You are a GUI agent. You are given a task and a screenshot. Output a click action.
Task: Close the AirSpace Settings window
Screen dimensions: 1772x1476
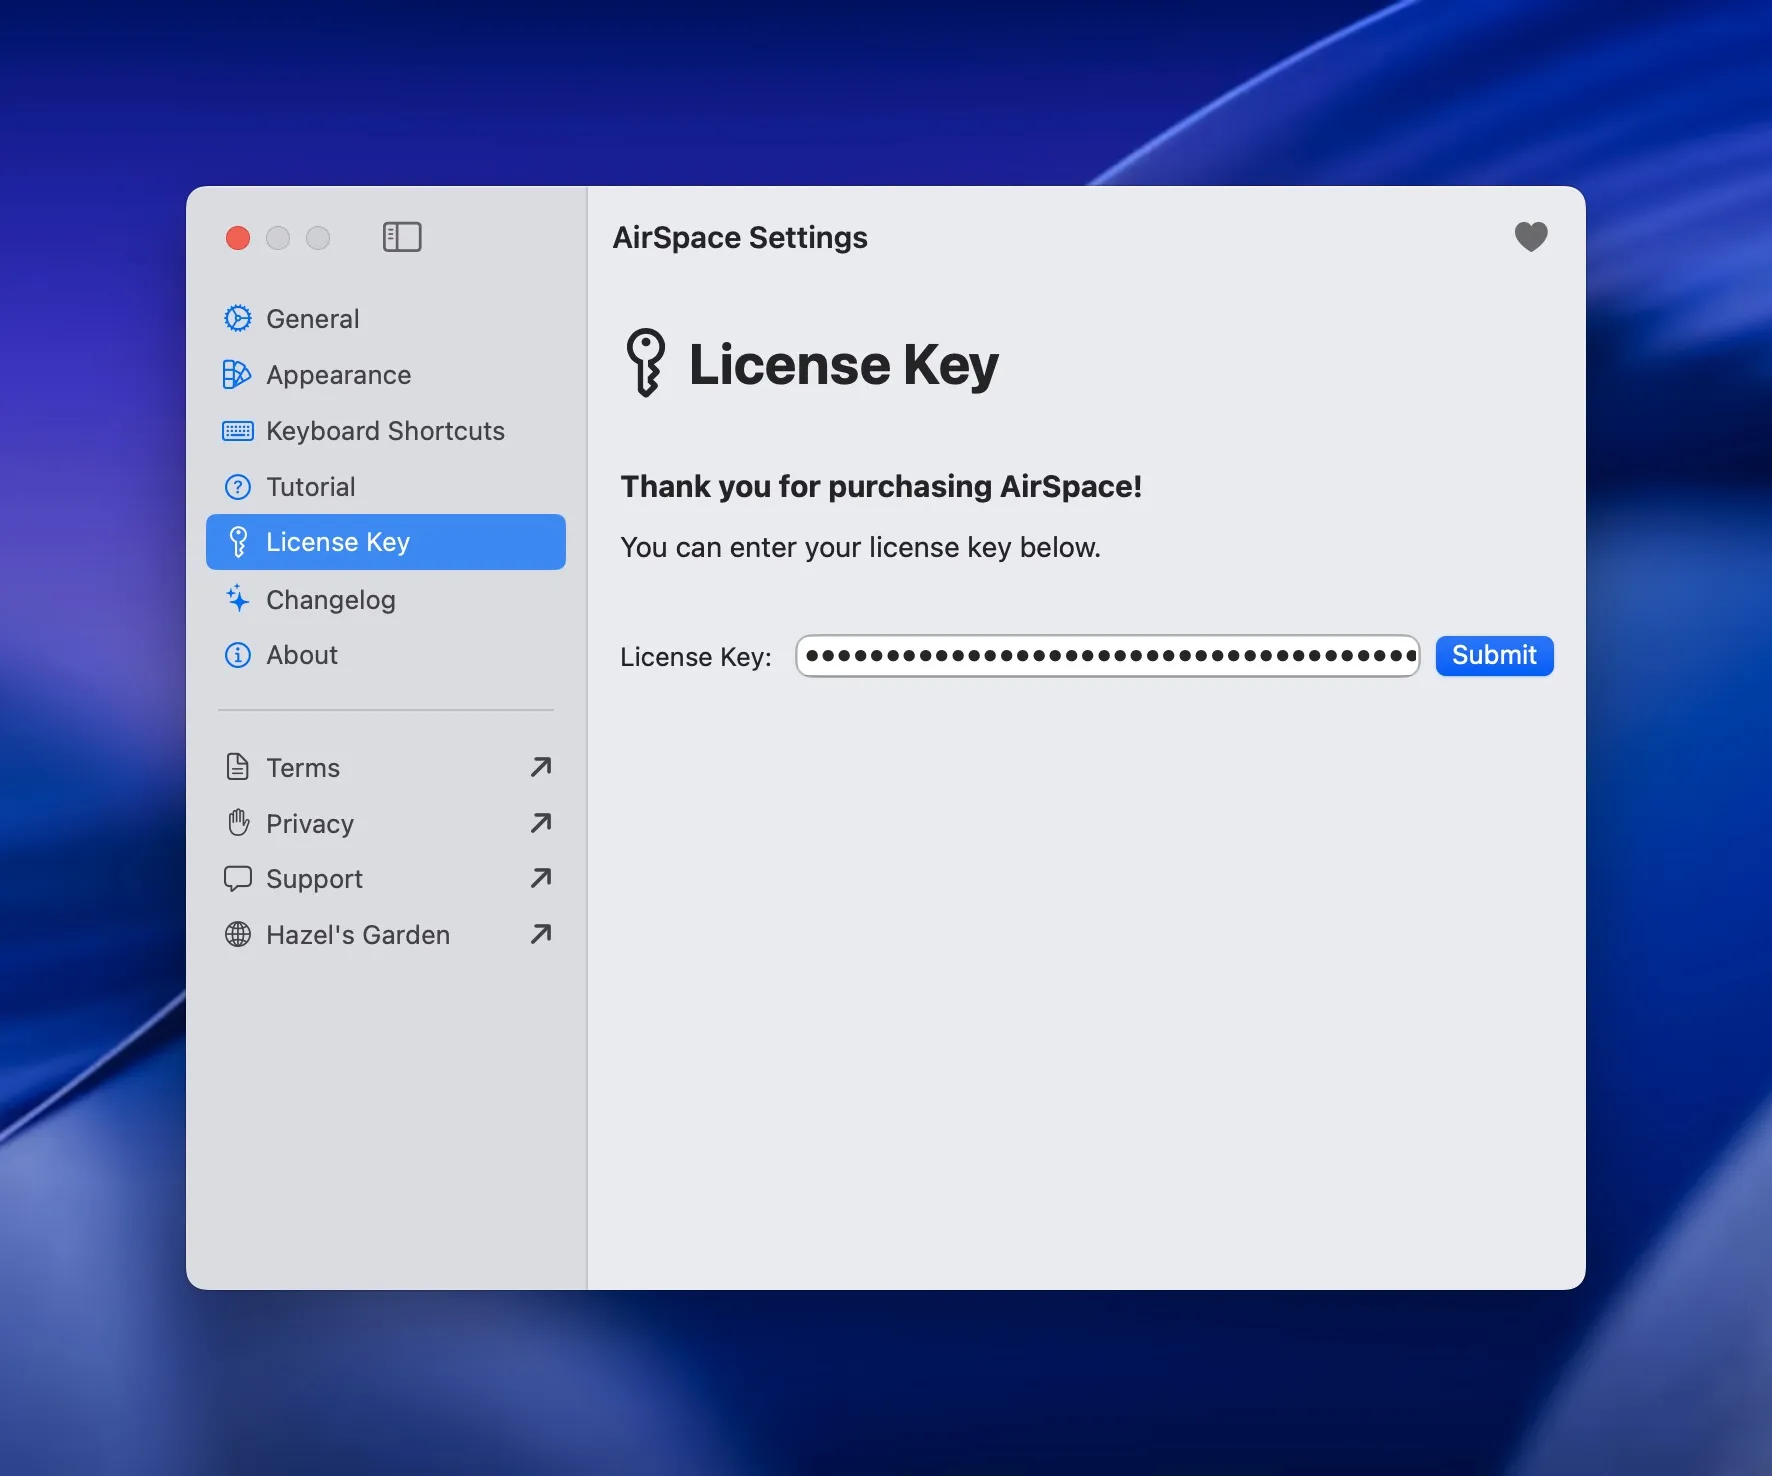[238, 238]
